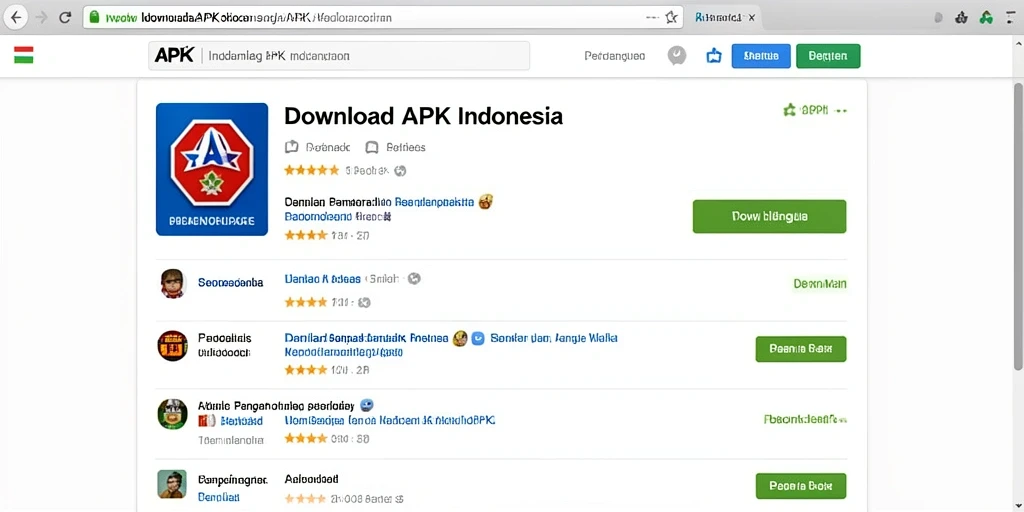This screenshot has width=1024, height=512.
Task: Bookmark page with star icon in address bar
Action: click(671, 18)
